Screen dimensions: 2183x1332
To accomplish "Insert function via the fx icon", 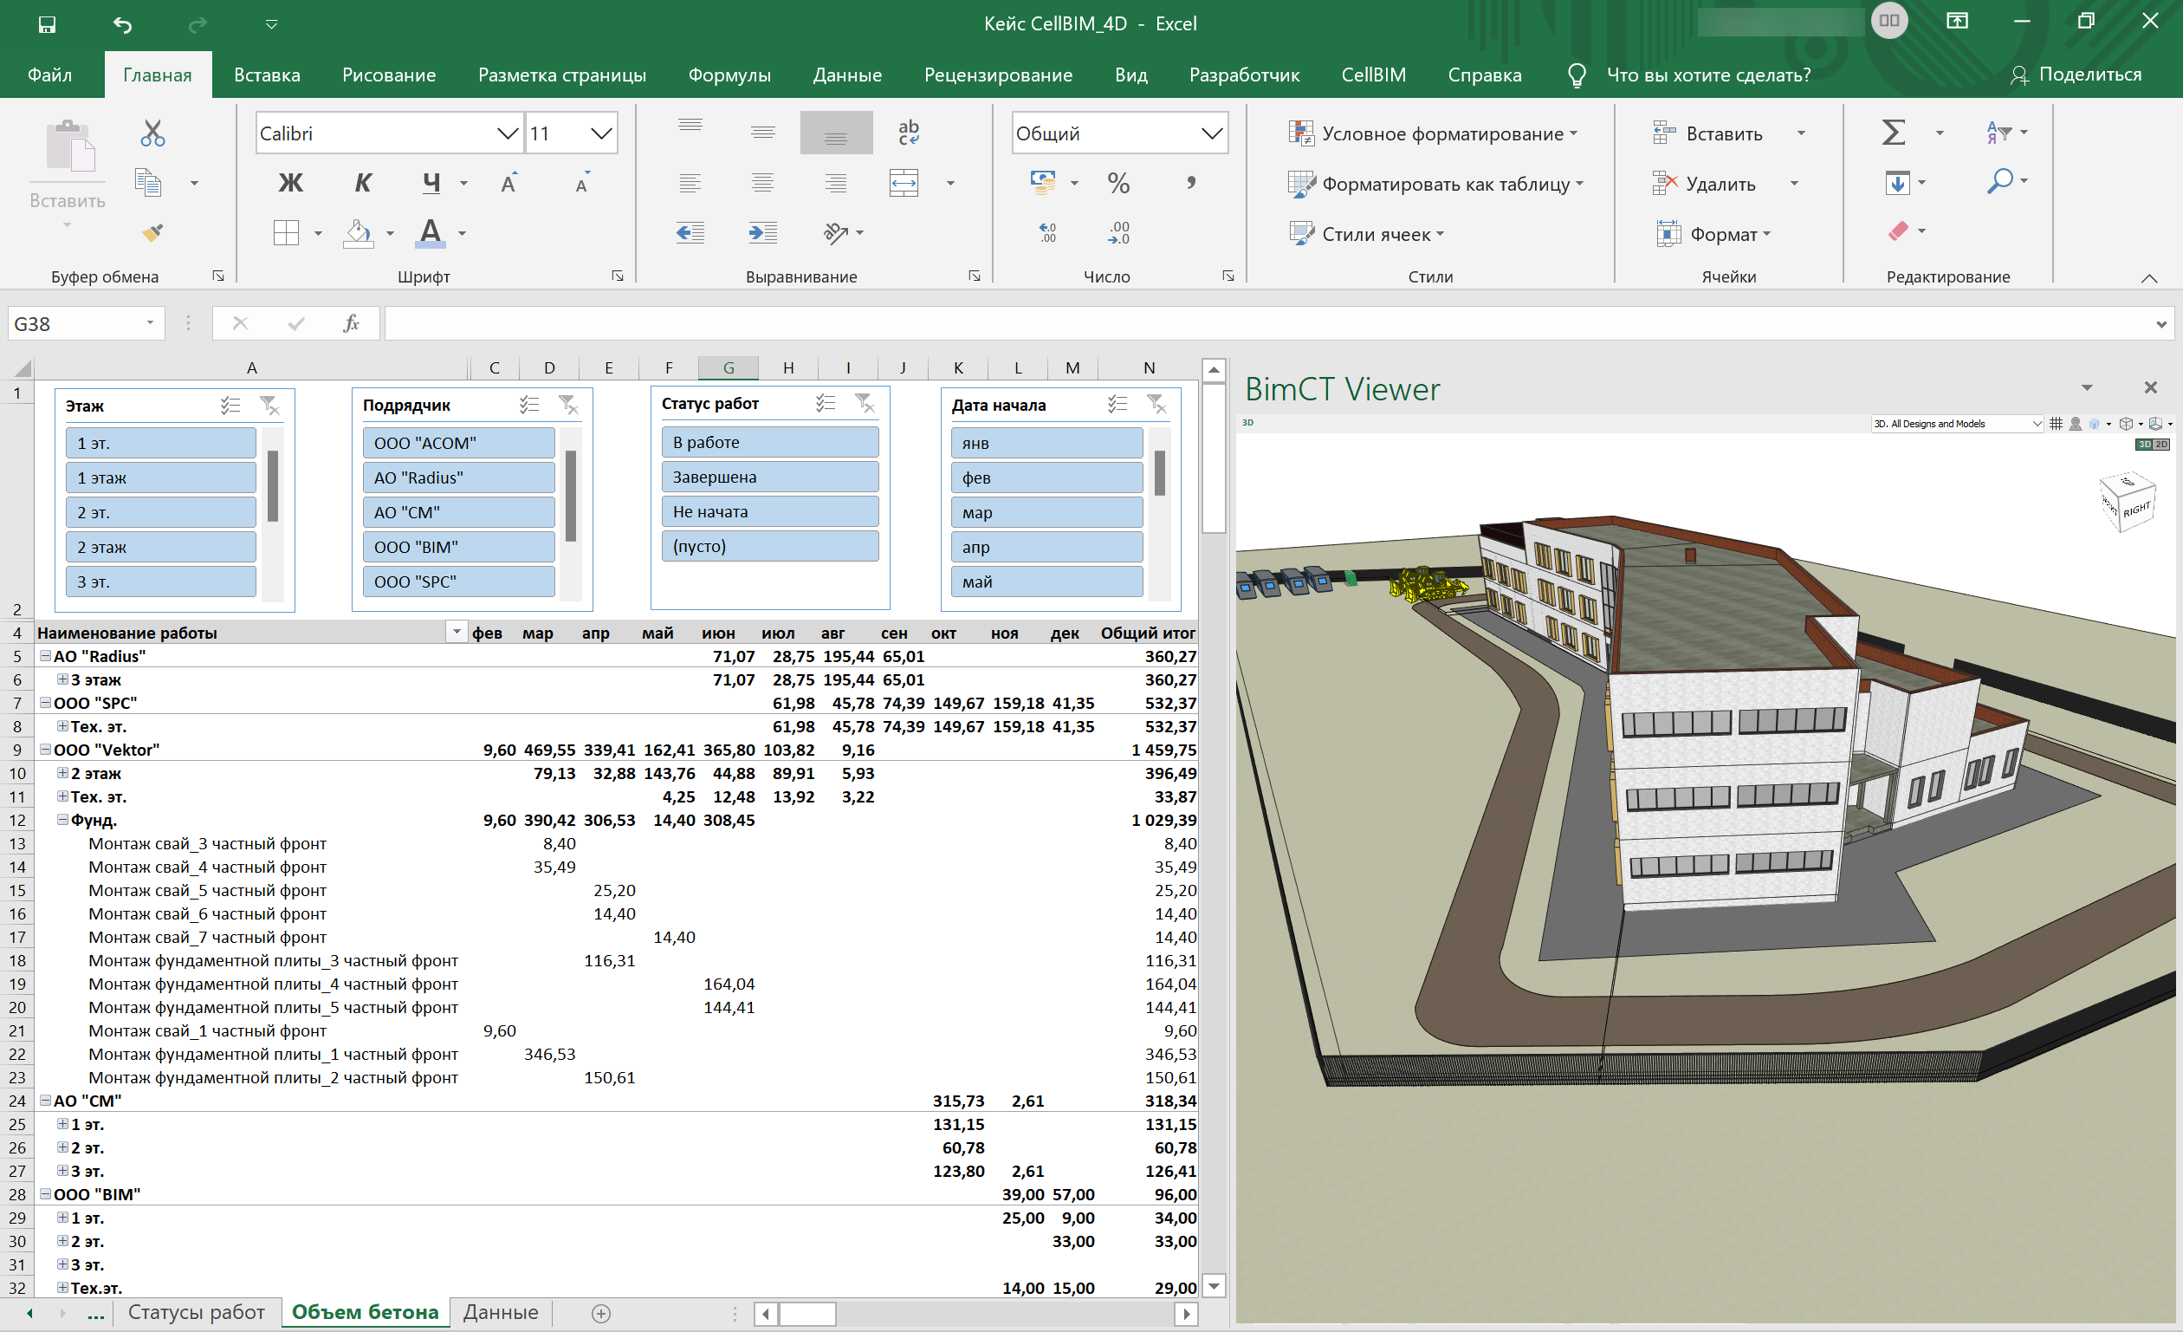I will (x=350, y=323).
